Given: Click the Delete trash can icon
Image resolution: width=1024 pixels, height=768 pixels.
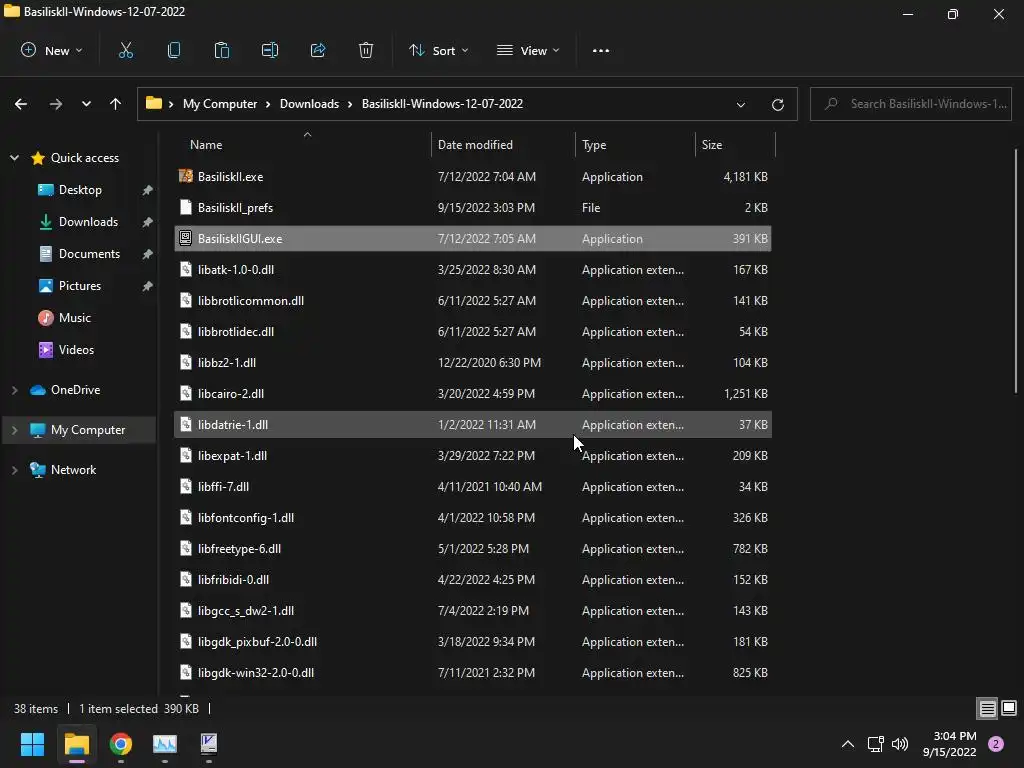Looking at the screenshot, I should (x=366, y=50).
